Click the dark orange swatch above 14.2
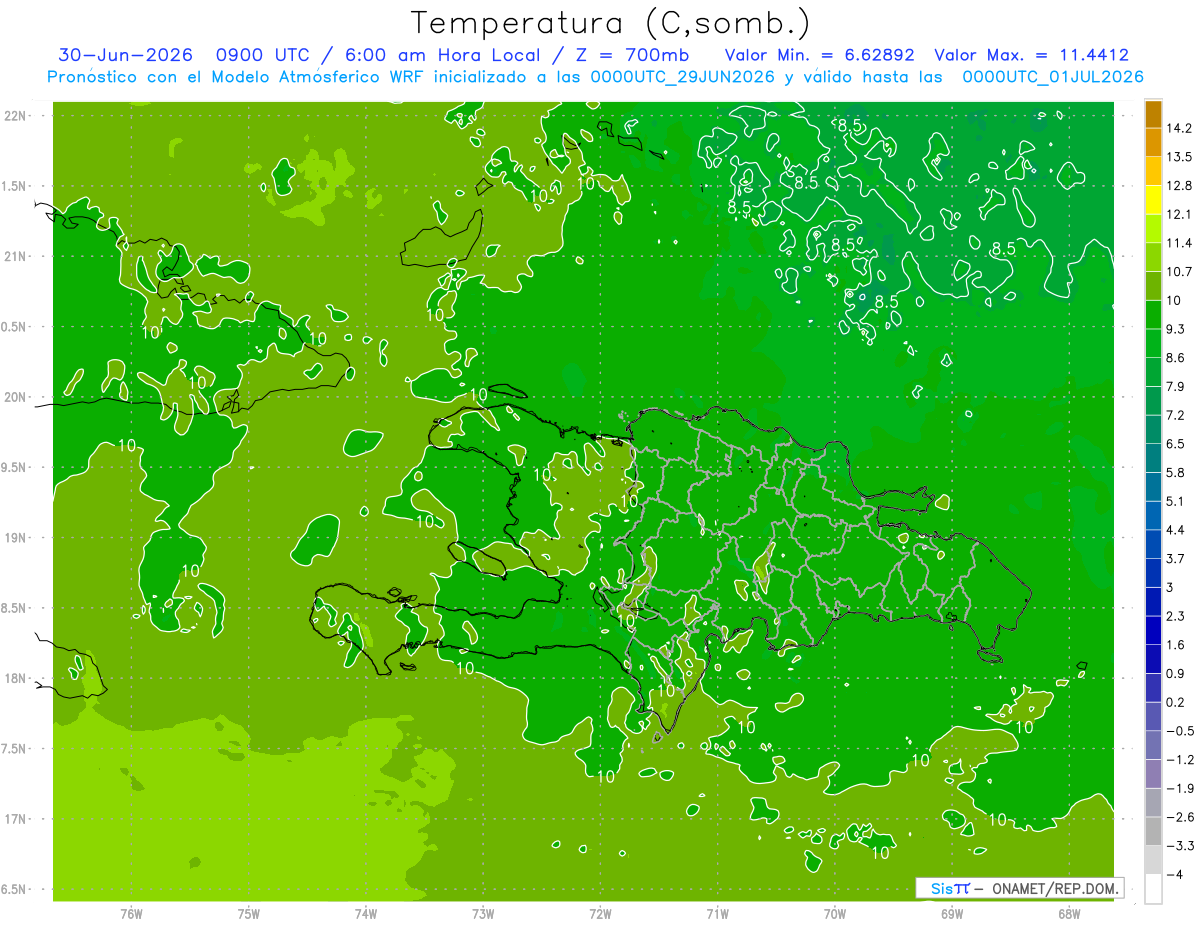Image resolution: width=1200 pixels, height=927 pixels. pyautogui.click(x=1153, y=114)
